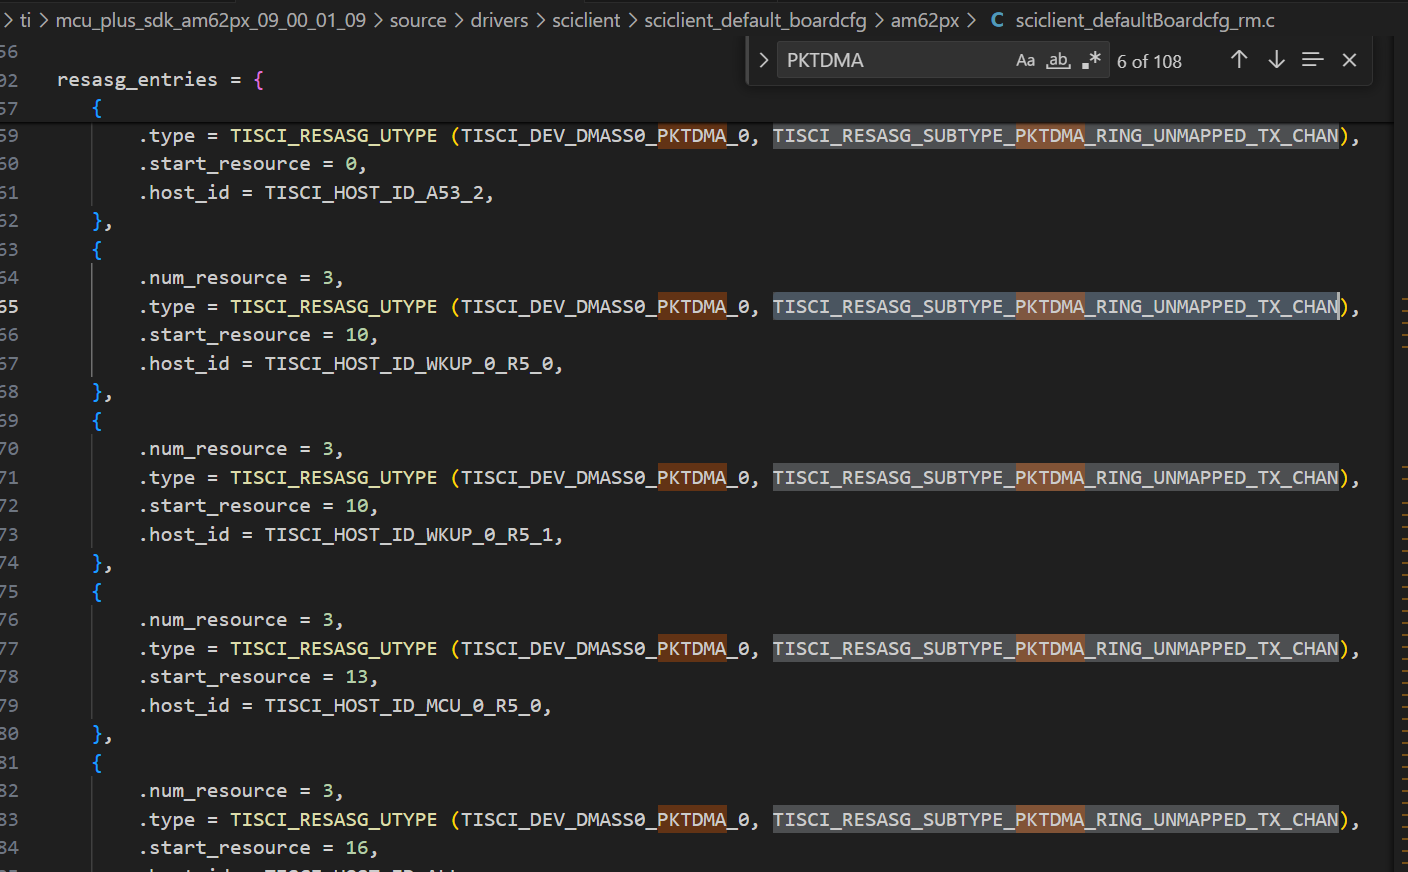This screenshot has width=1408, height=872.
Task: Open the drivers breadcrumb dropdown
Action: pyautogui.click(x=499, y=19)
